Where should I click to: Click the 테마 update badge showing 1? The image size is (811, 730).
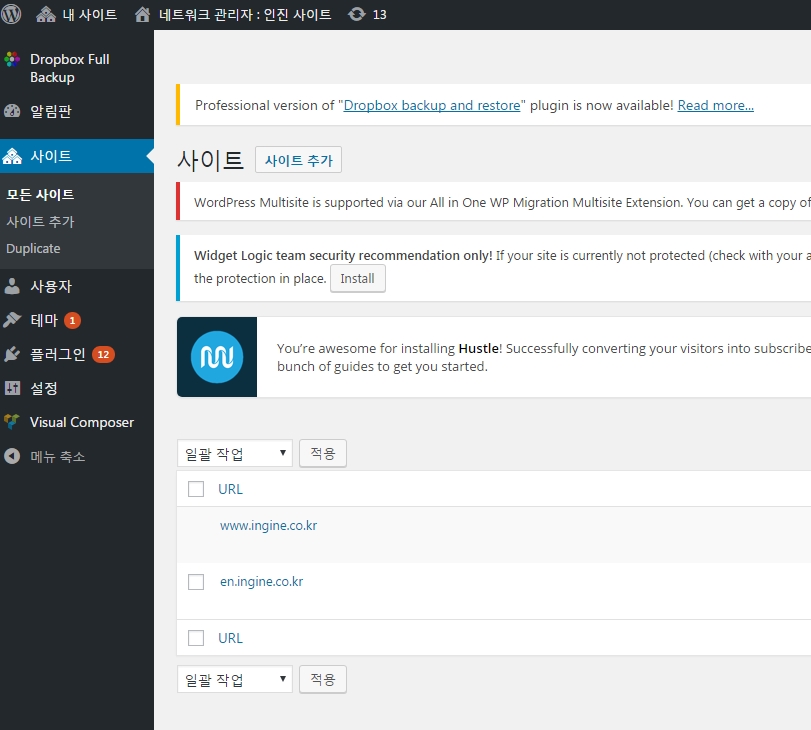72,321
